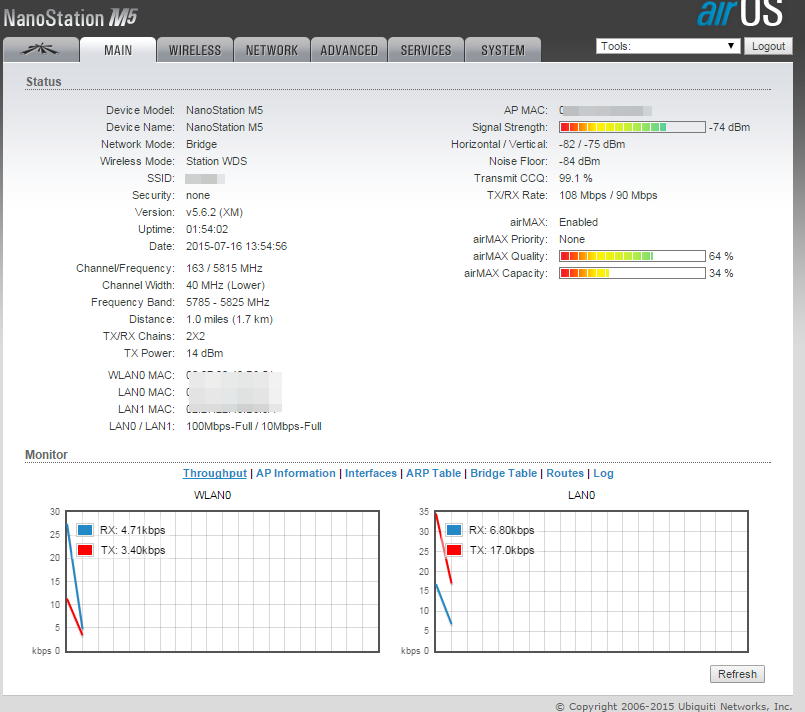The height and width of the screenshot is (712, 805).
Task: Select the LAN speed 100Mbps-Full / 10Mbps-Full
Action: point(254,426)
